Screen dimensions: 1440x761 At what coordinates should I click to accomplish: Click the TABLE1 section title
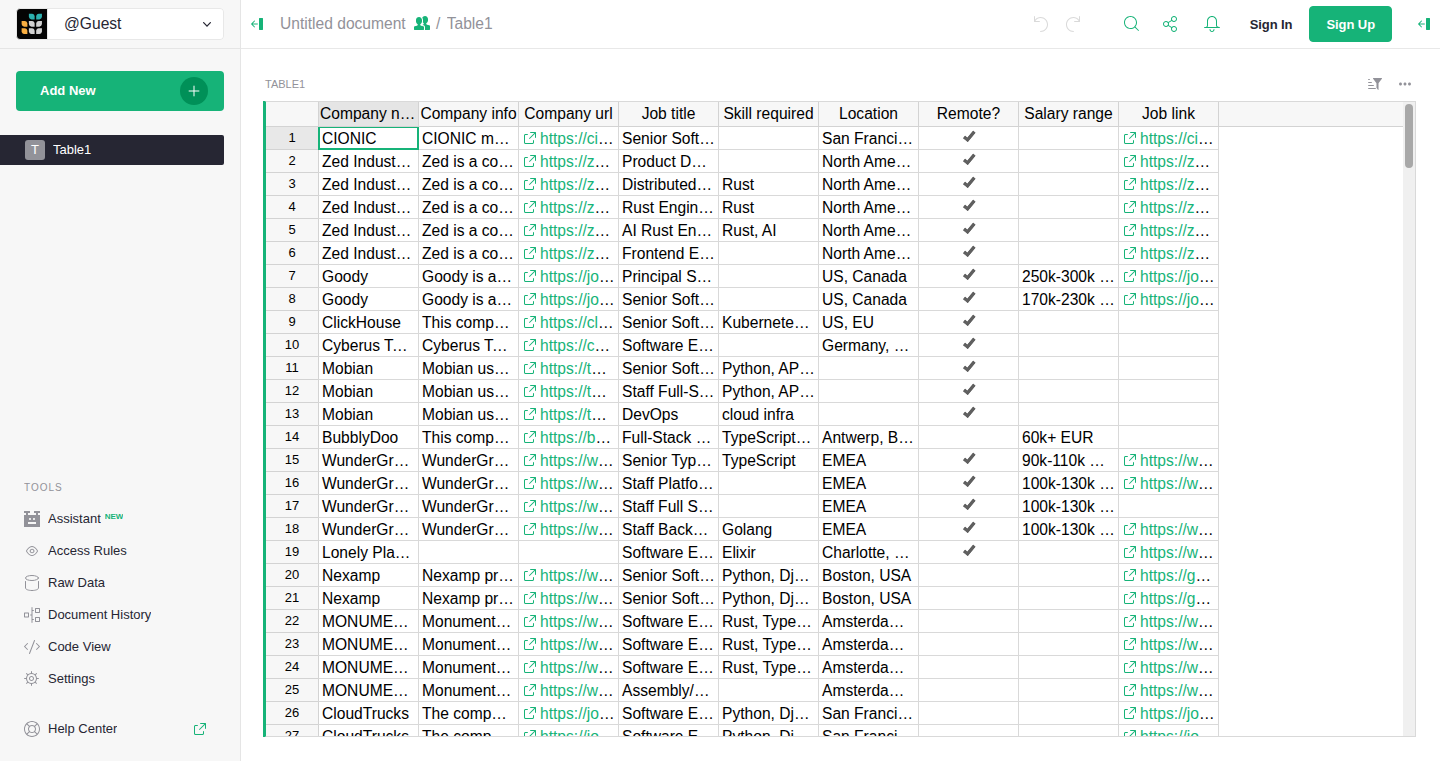pyautogui.click(x=285, y=84)
